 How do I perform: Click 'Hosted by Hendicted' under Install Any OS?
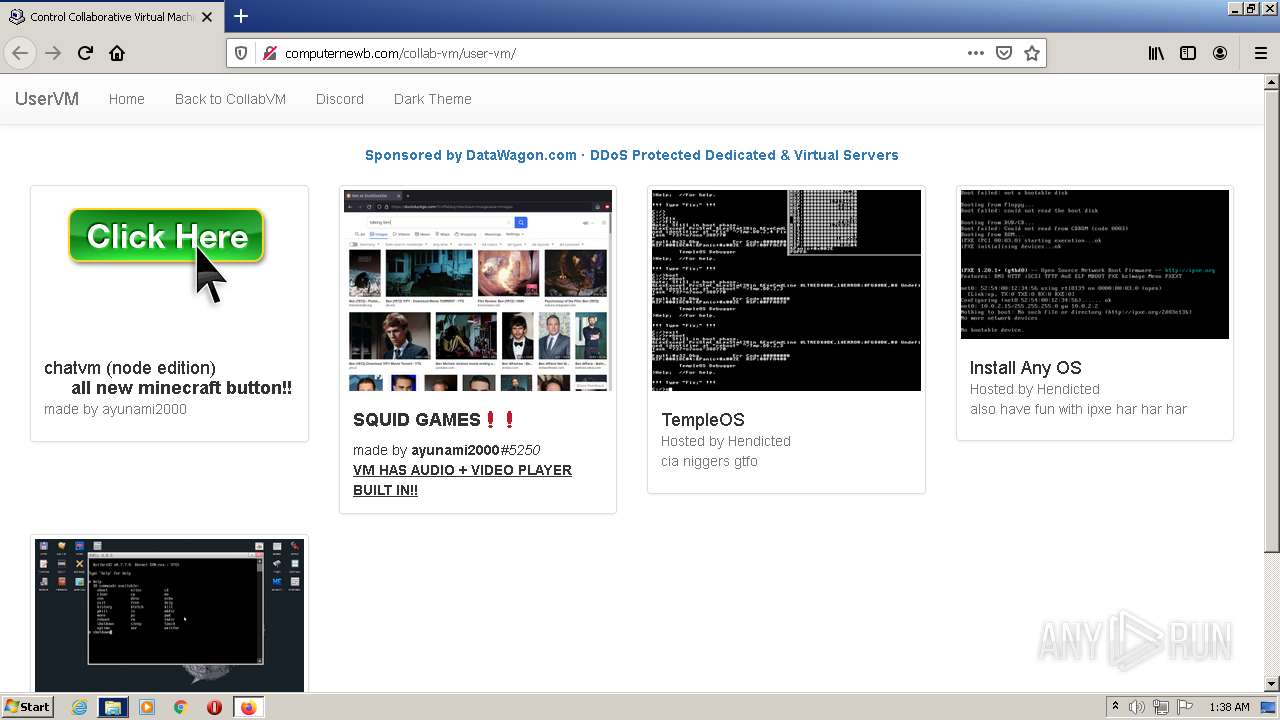pos(1035,389)
